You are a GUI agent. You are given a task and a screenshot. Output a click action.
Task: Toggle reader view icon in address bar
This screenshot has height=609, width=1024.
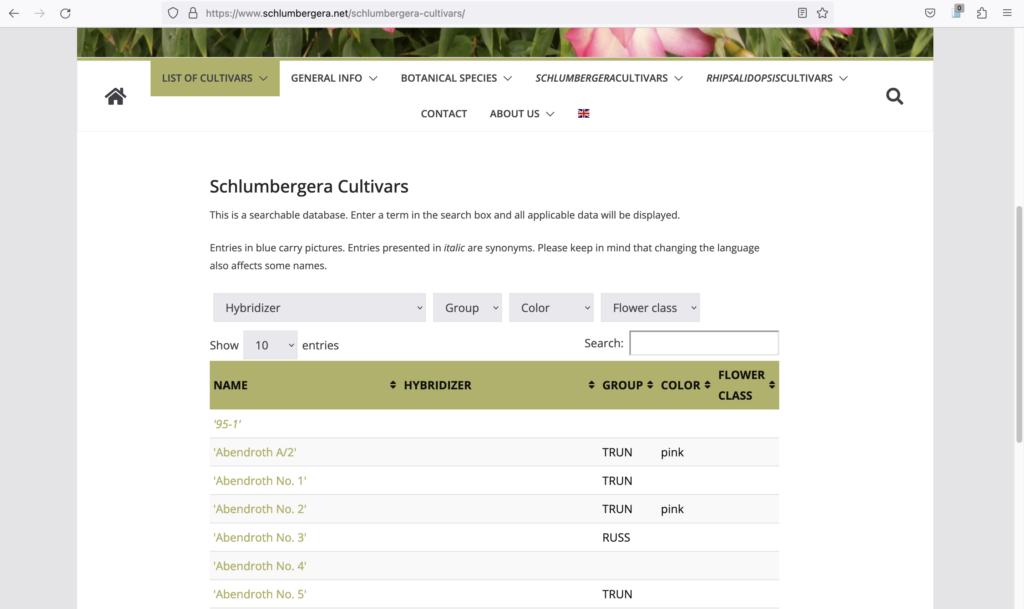802,13
